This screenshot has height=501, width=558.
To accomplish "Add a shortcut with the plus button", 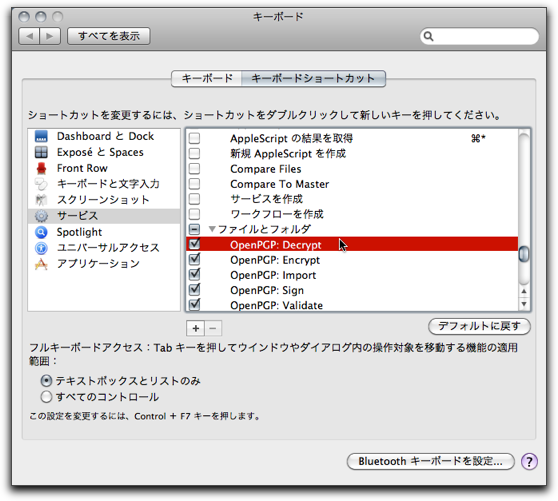I will 195,328.
